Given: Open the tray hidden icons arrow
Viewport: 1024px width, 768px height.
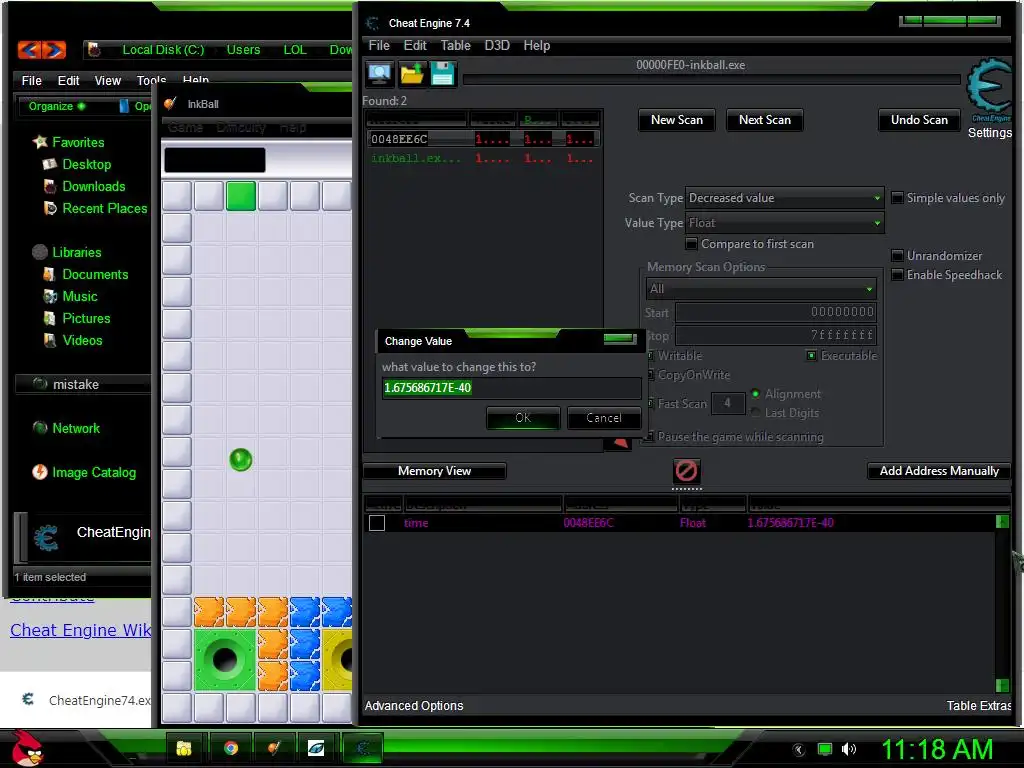Looking at the screenshot, I should point(799,750).
